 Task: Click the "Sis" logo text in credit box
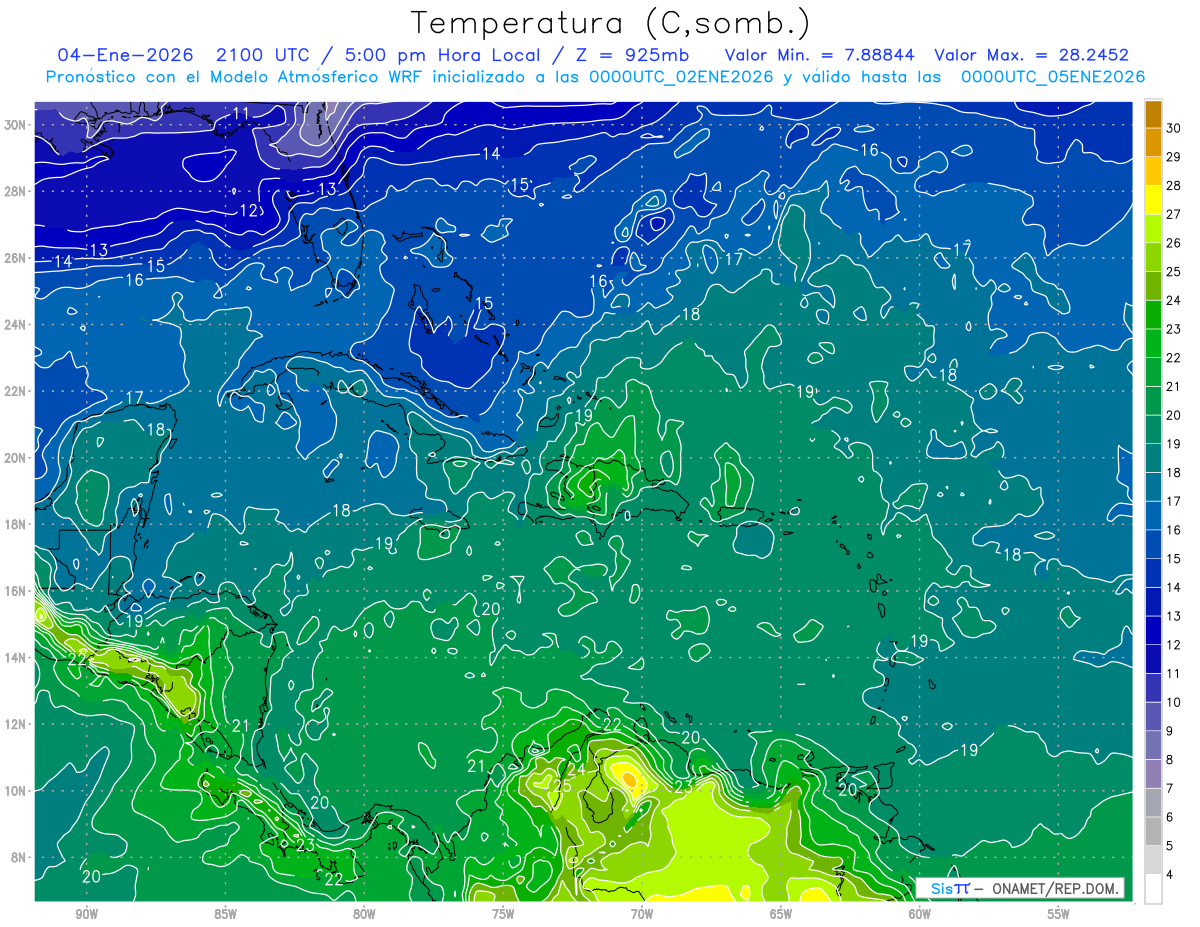coord(941,888)
